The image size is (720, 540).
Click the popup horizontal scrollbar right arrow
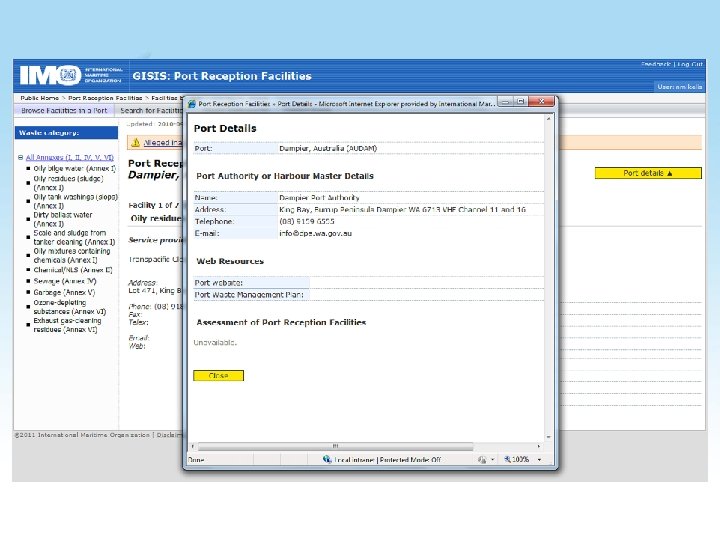tap(539, 446)
